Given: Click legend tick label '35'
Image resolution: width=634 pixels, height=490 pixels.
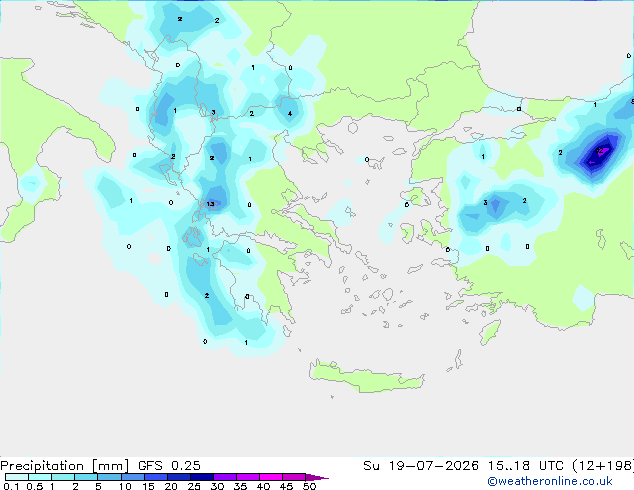Looking at the screenshot, I should tap(241, 486).
